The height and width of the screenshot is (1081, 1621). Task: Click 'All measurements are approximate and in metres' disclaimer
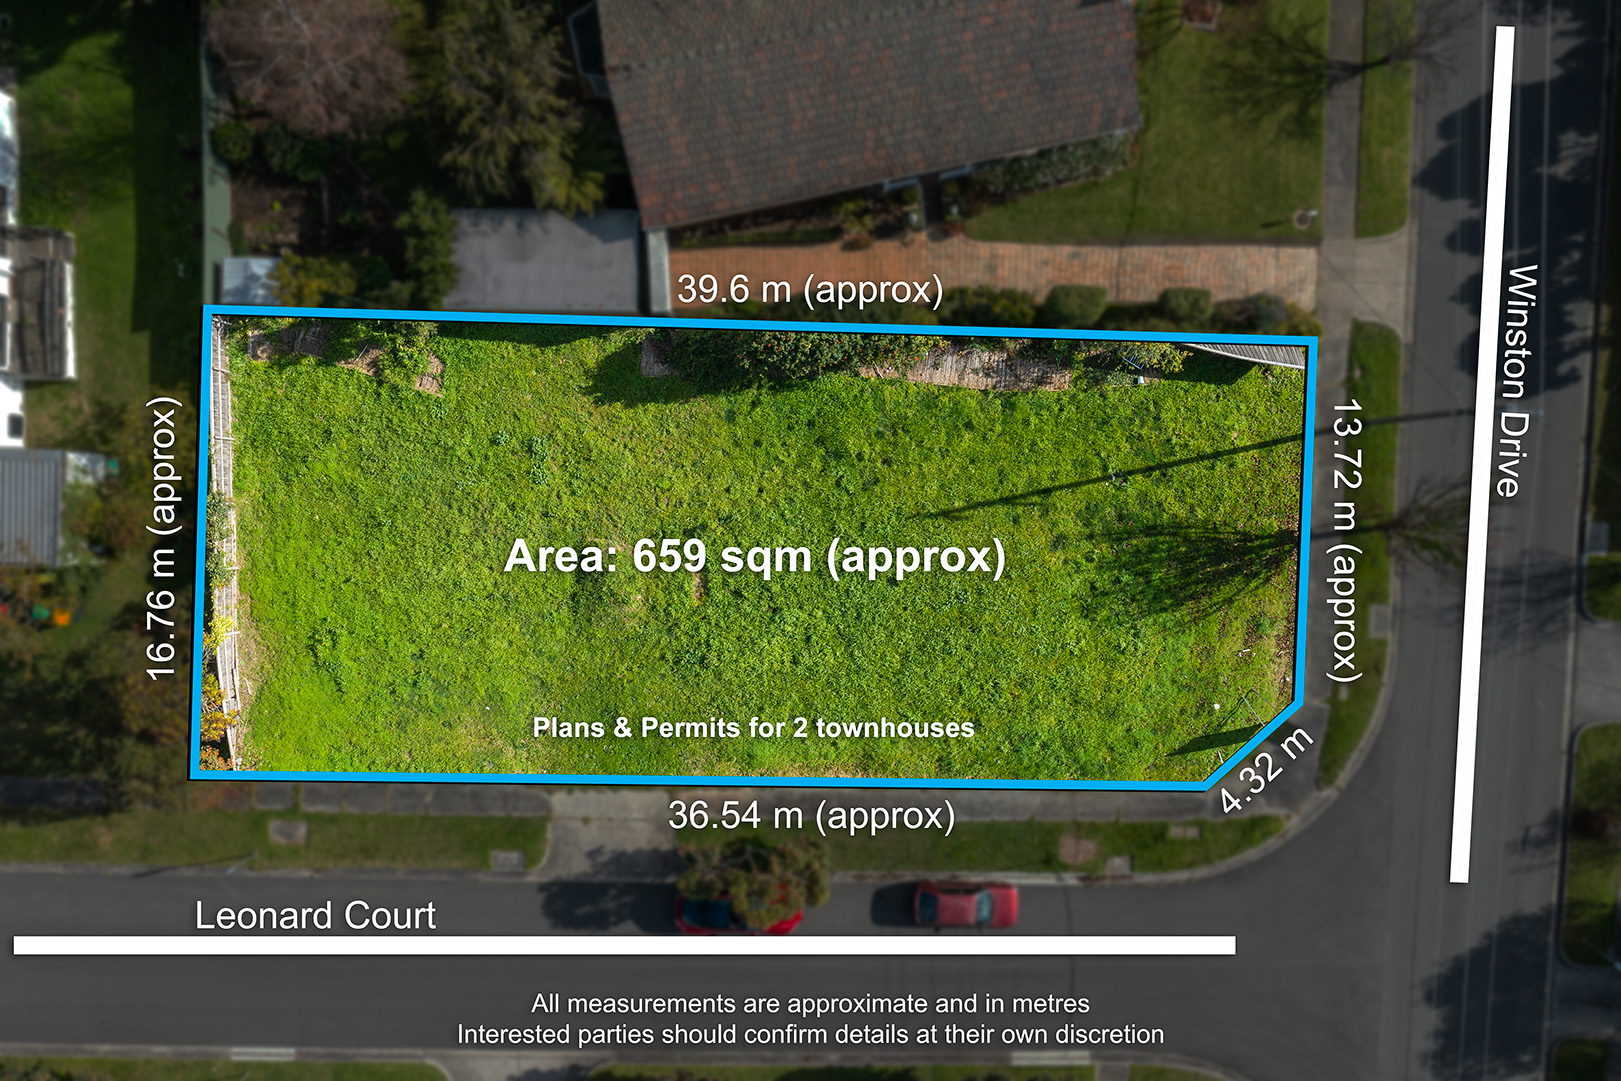click(x=810, y=1003)
